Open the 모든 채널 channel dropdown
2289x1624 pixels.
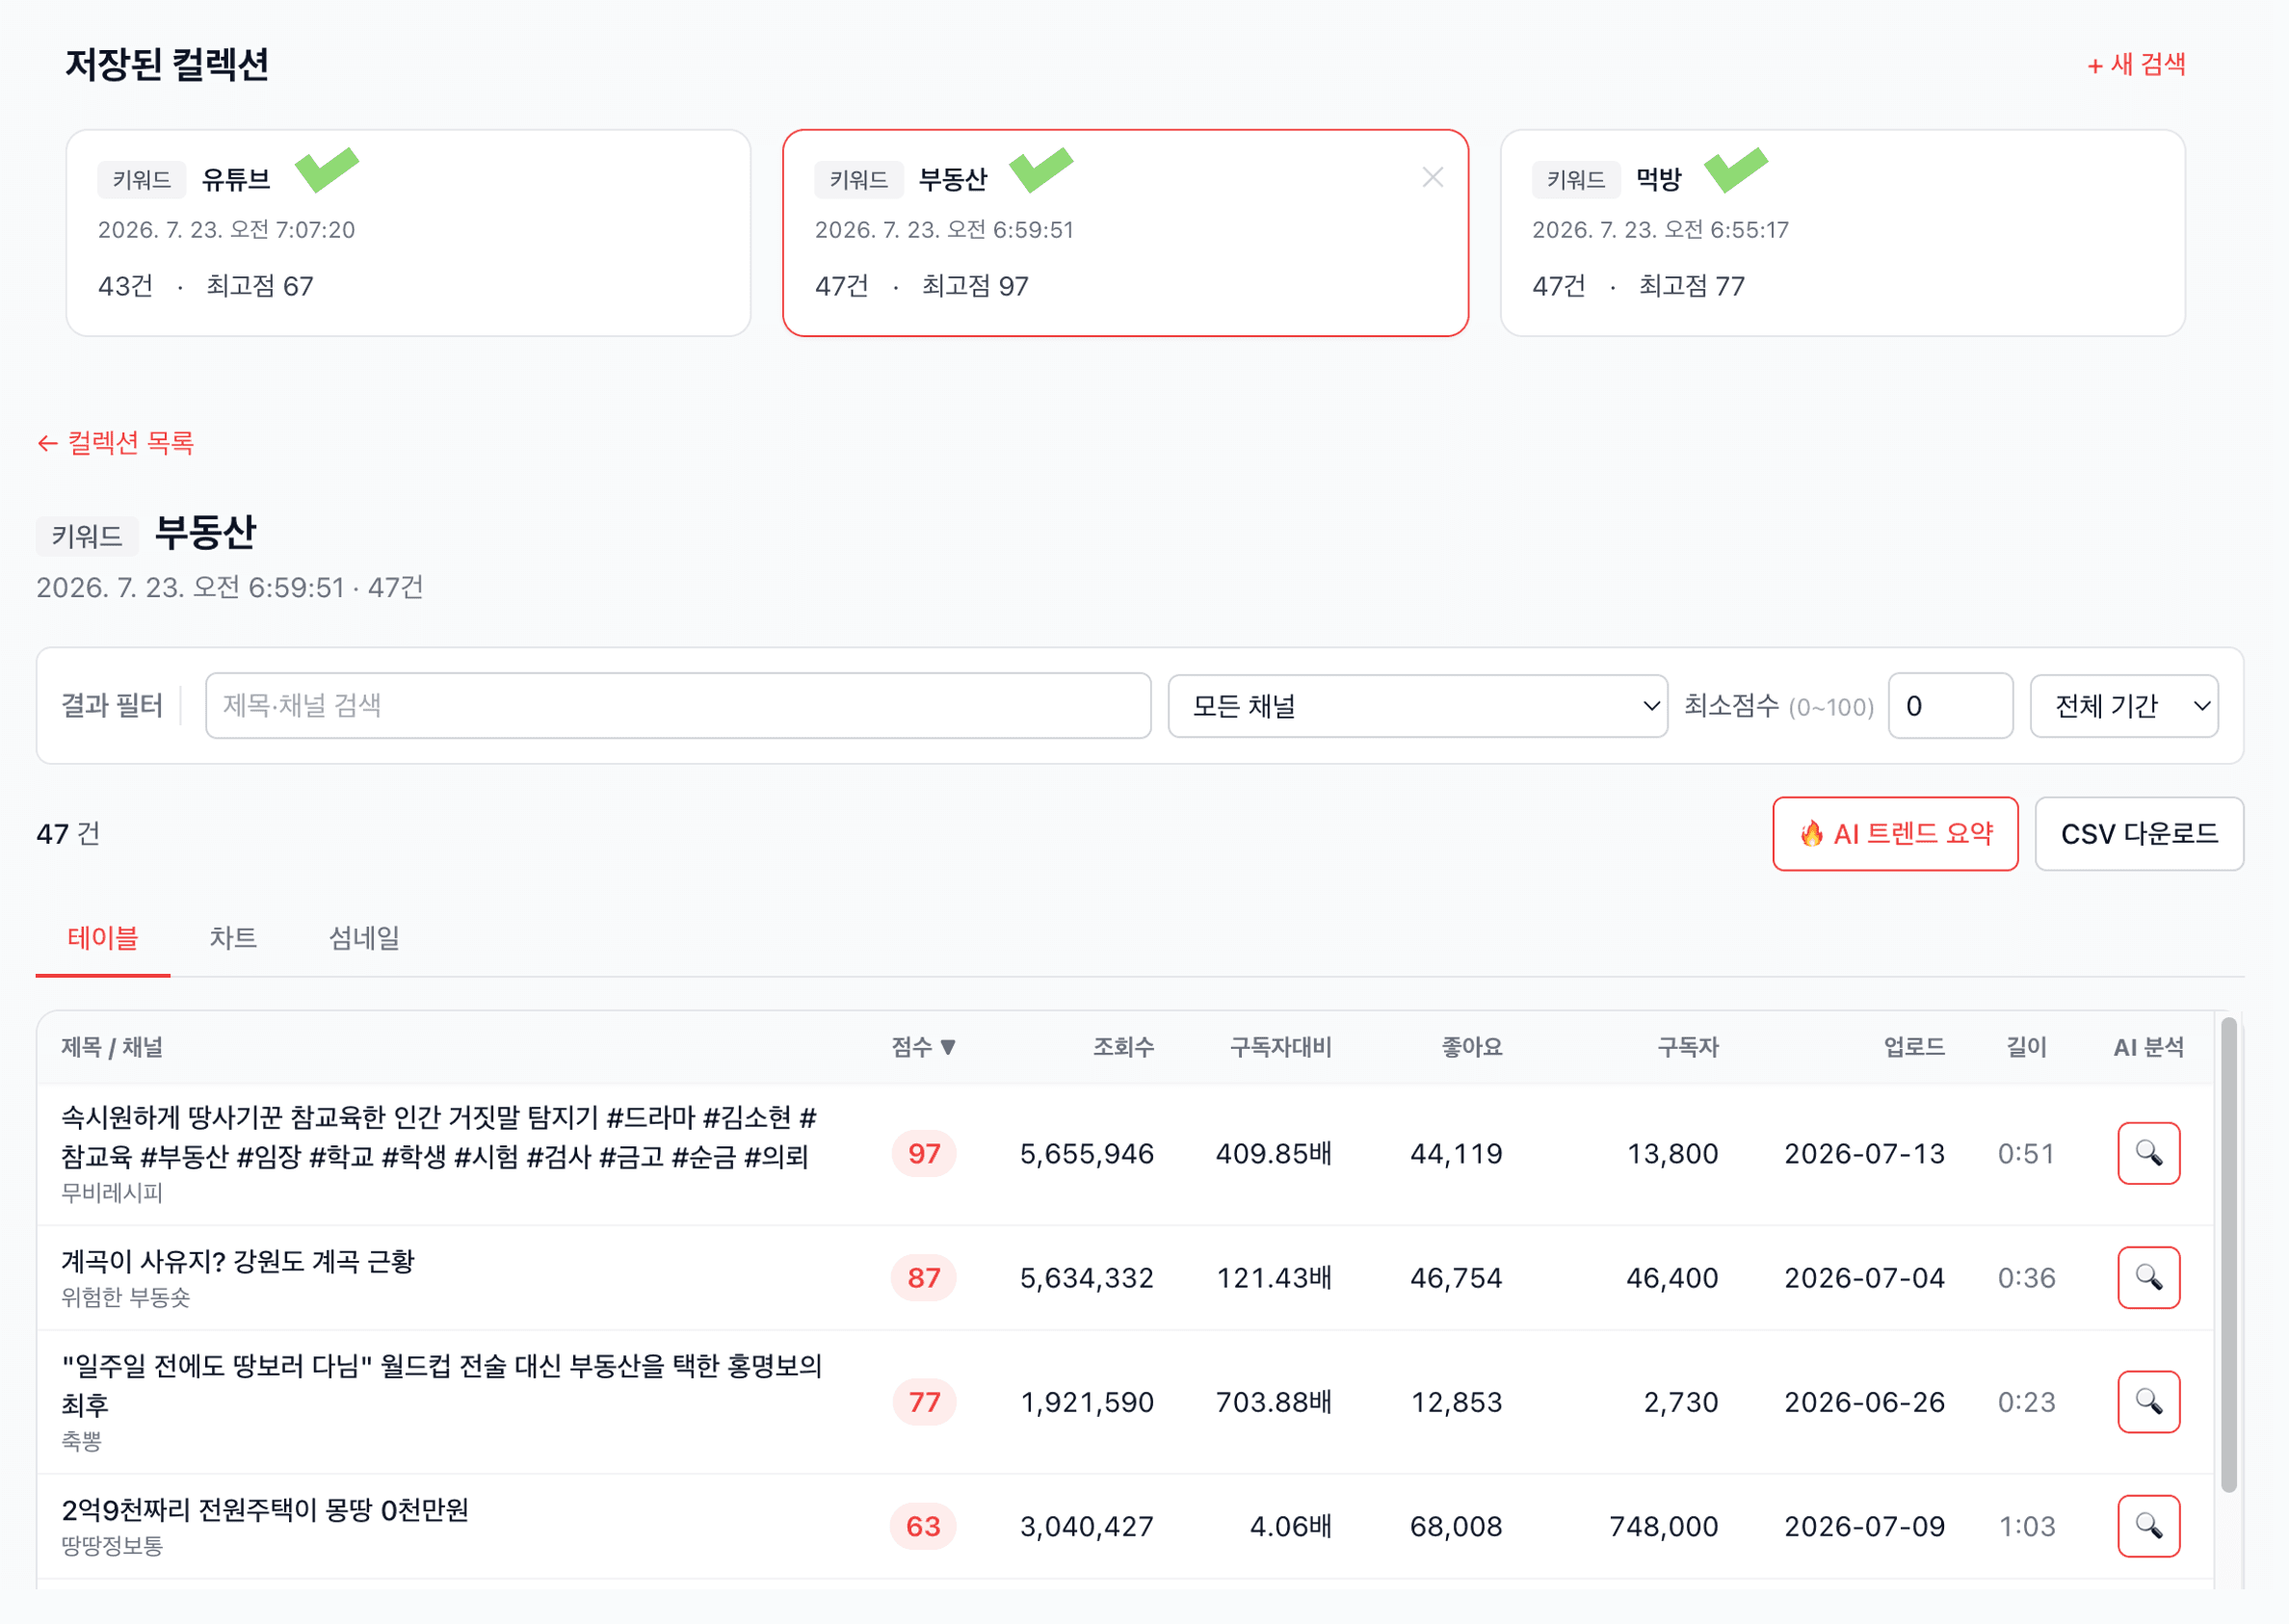pyautogui.click(x=1417, y=706)
